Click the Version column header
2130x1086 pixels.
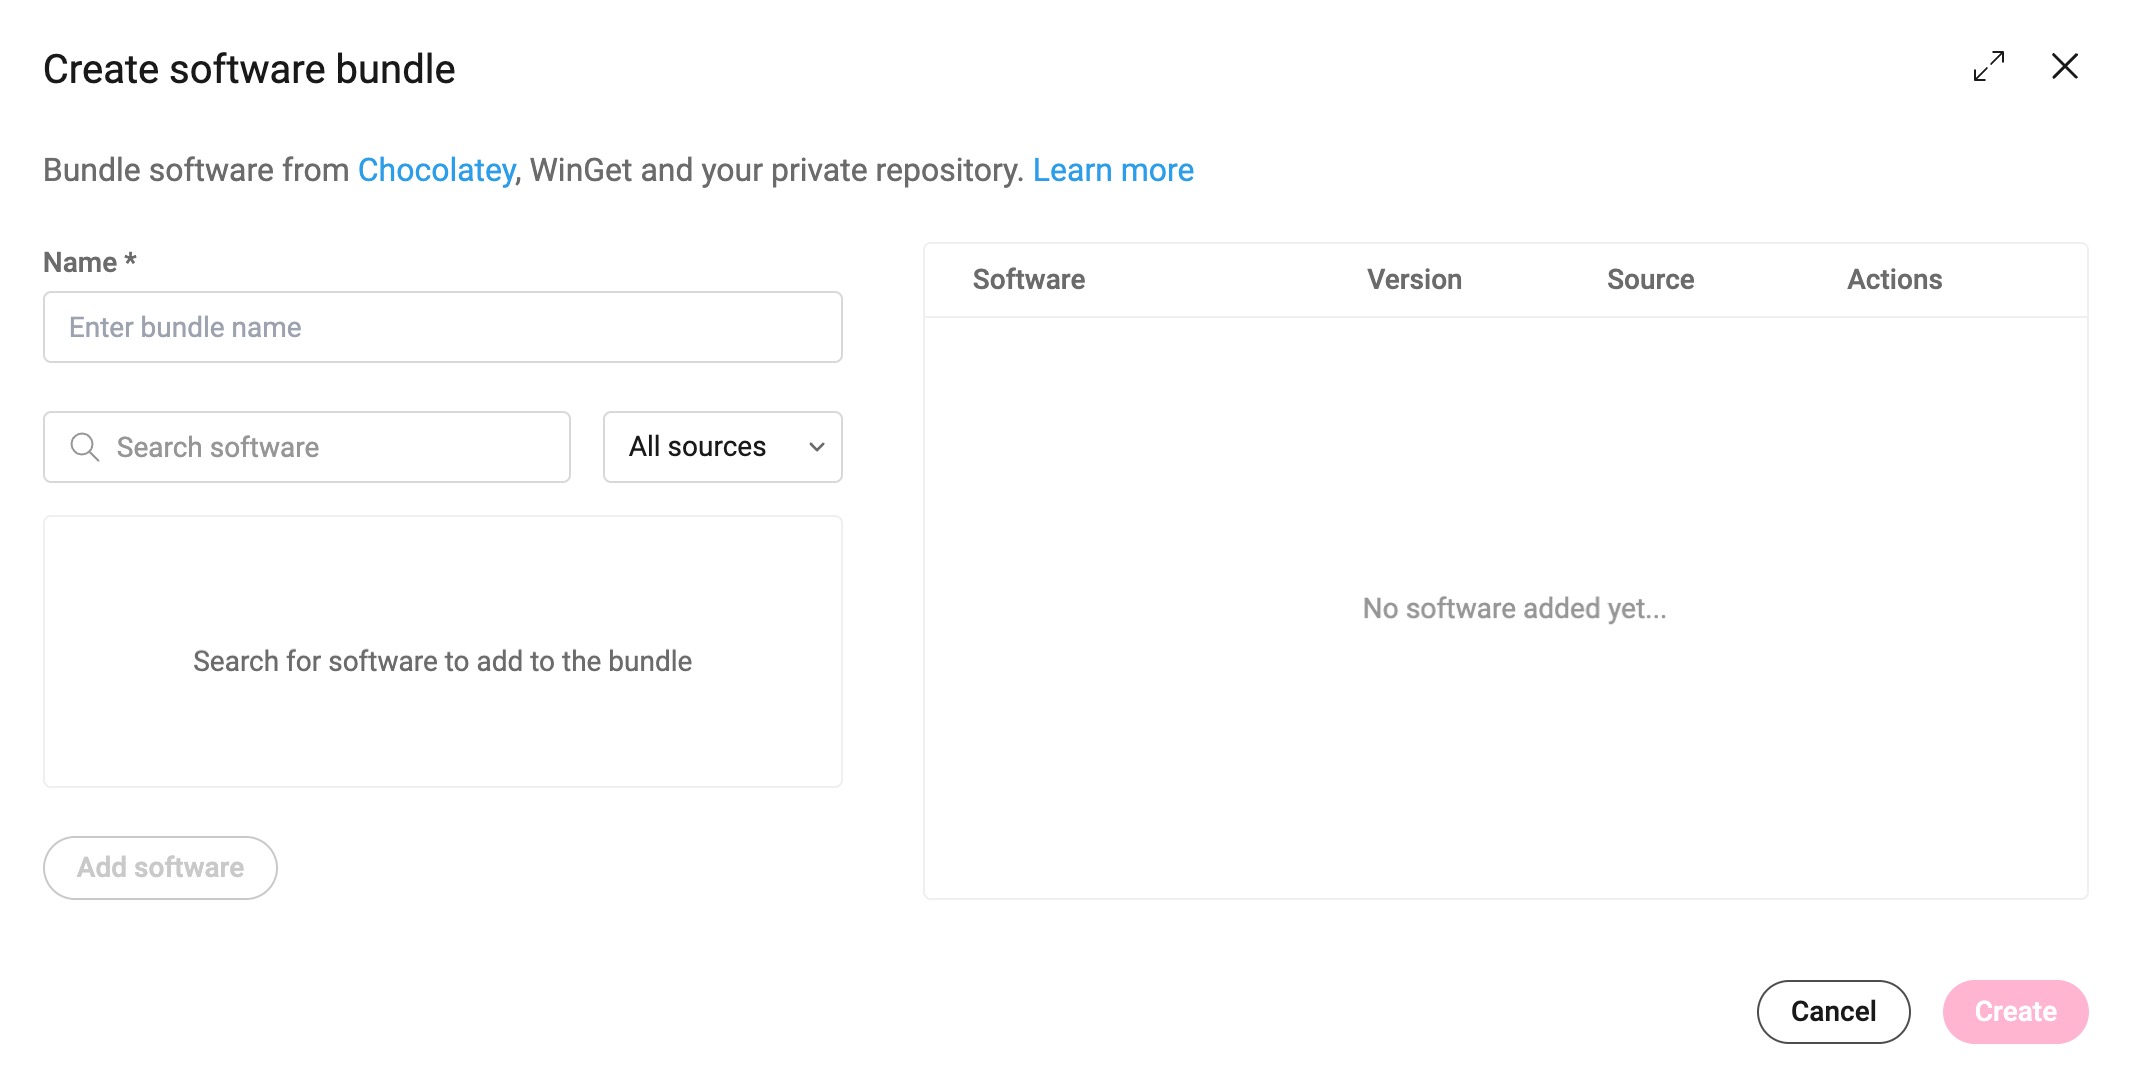click(x=1414, y=279)
